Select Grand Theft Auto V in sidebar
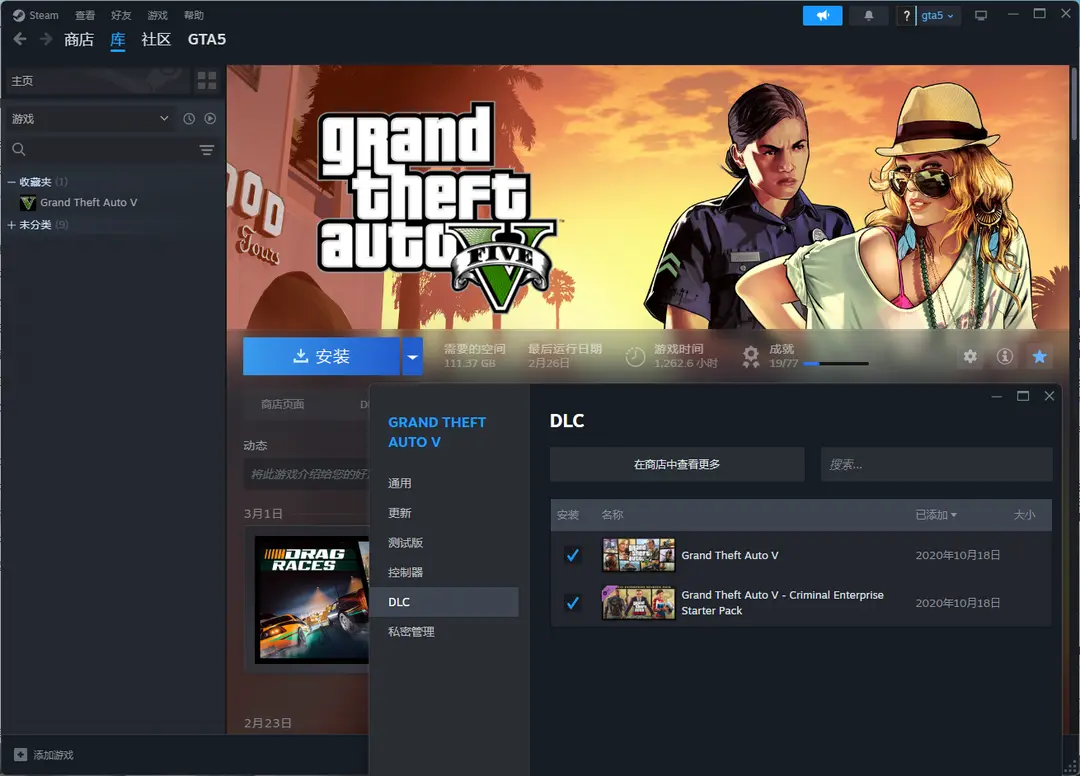This screenshot has height=776, width=1080. (88, 202)
